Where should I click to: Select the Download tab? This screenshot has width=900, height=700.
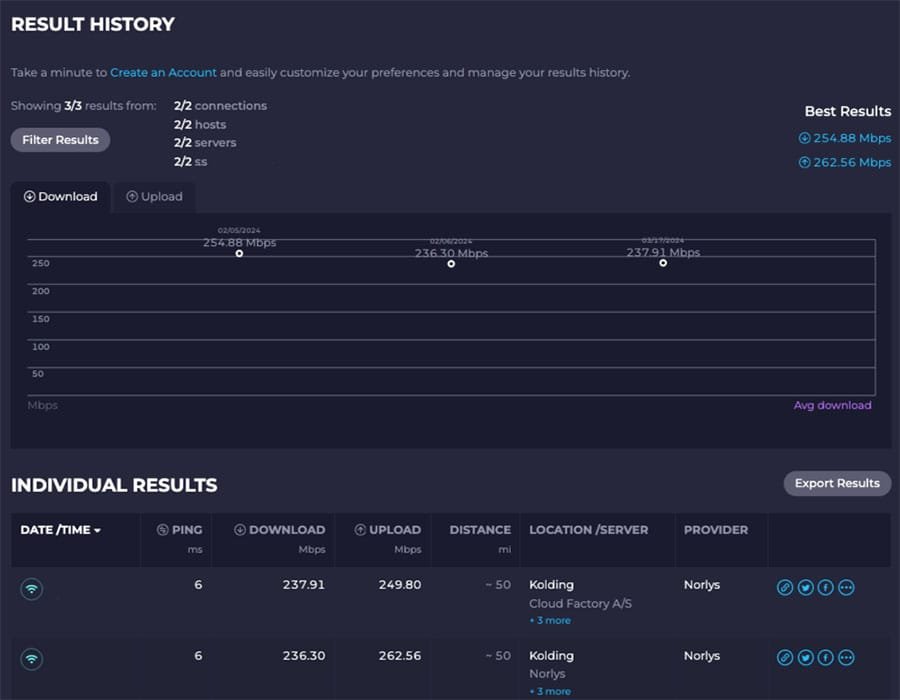[x=61, y=196]
